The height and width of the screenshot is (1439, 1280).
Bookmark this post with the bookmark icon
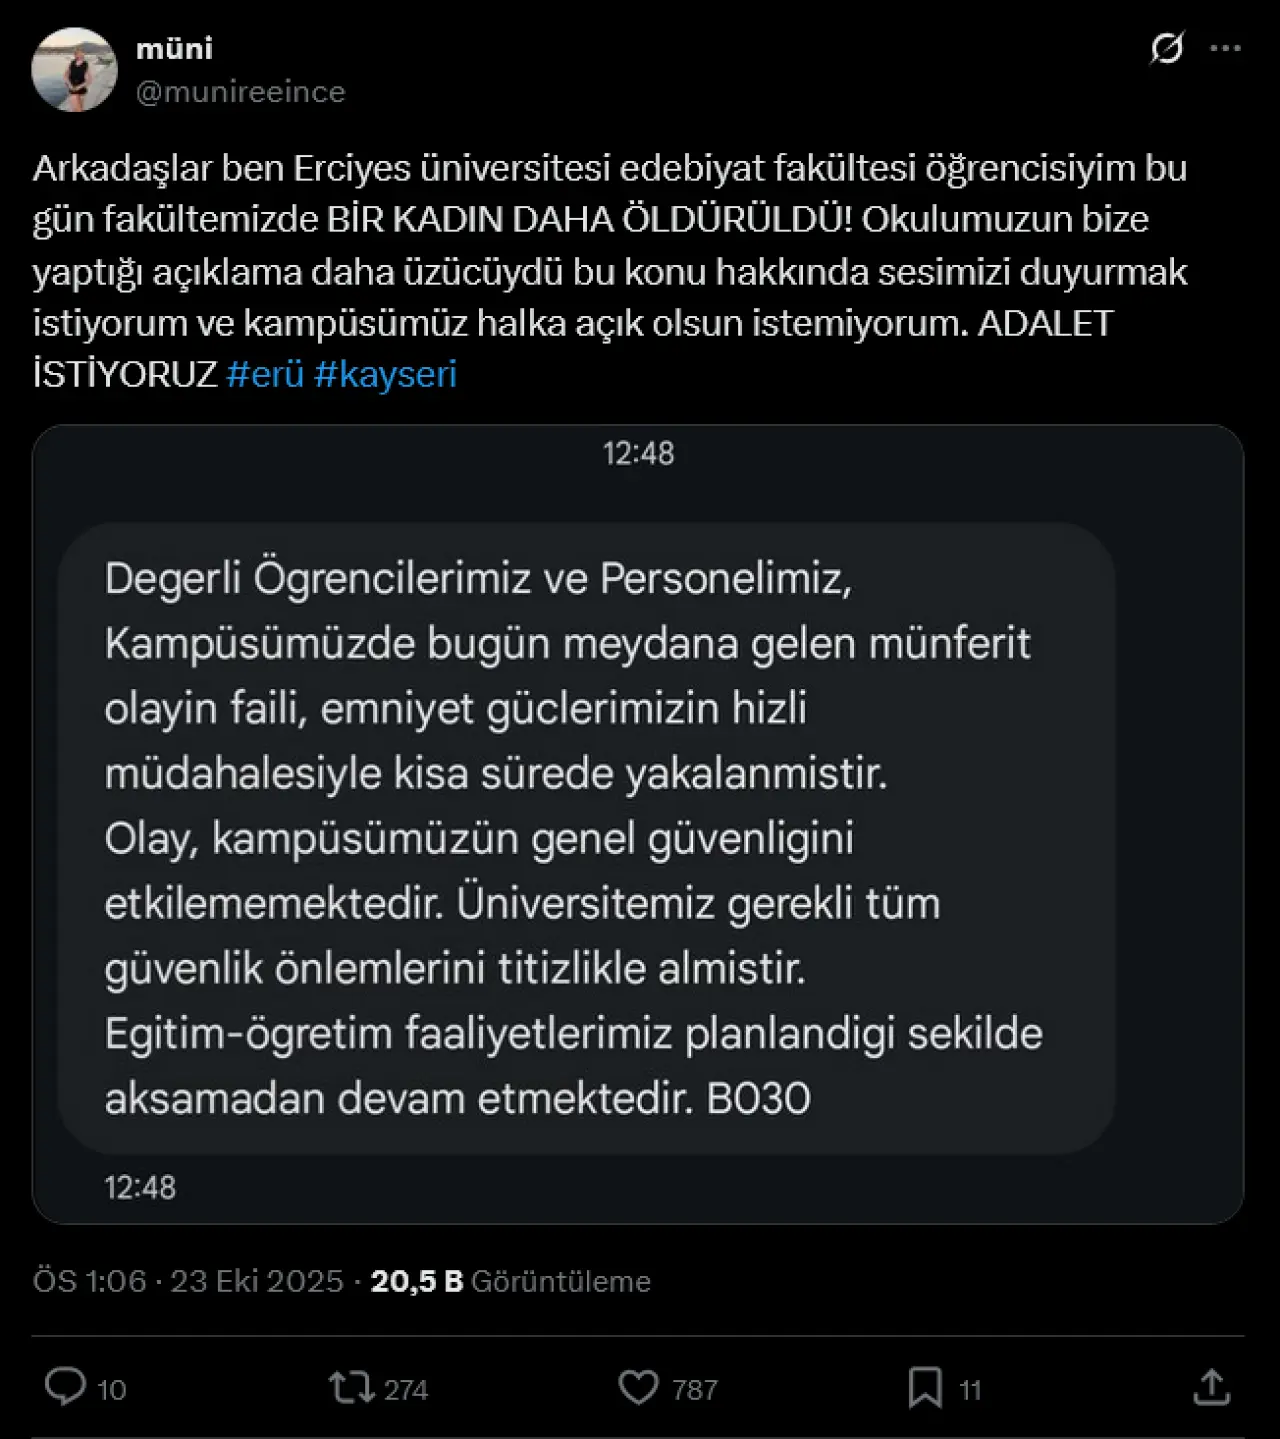925,1387
